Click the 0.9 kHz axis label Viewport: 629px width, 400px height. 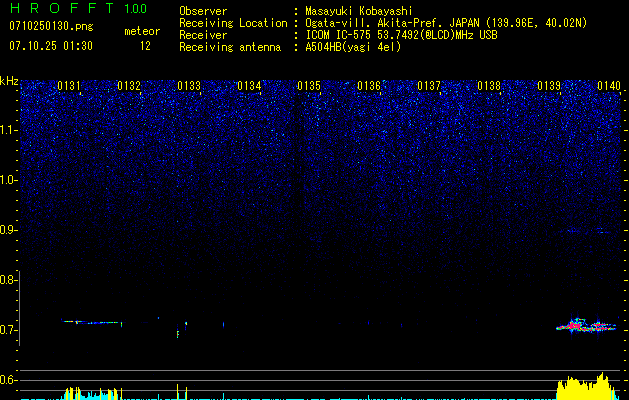(x=8, y=230)
